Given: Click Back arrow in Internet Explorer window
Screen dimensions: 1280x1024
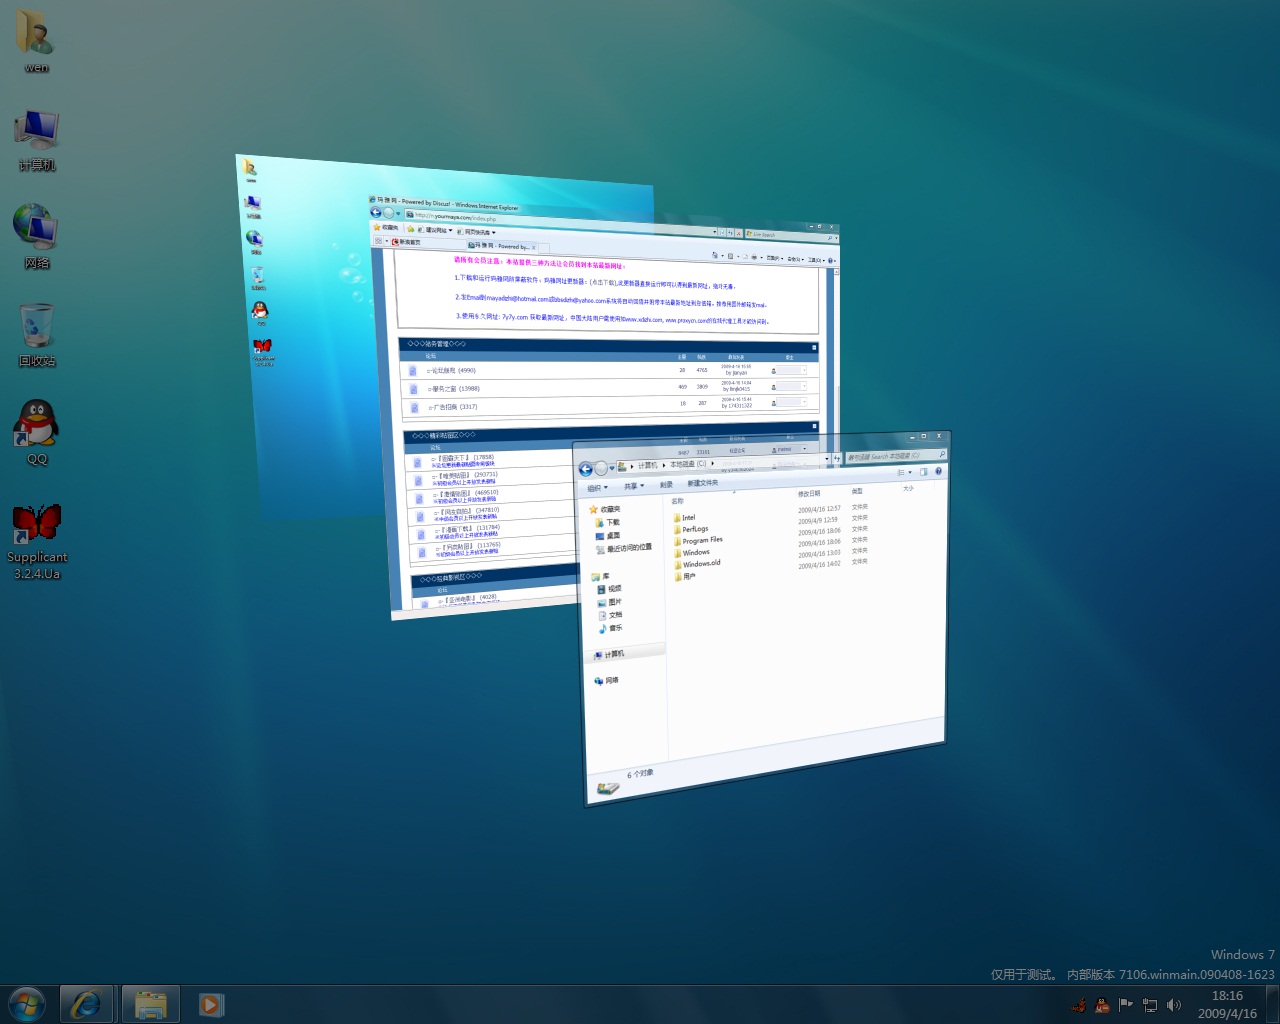Looking at the screenshot, I should click(376, 212).
